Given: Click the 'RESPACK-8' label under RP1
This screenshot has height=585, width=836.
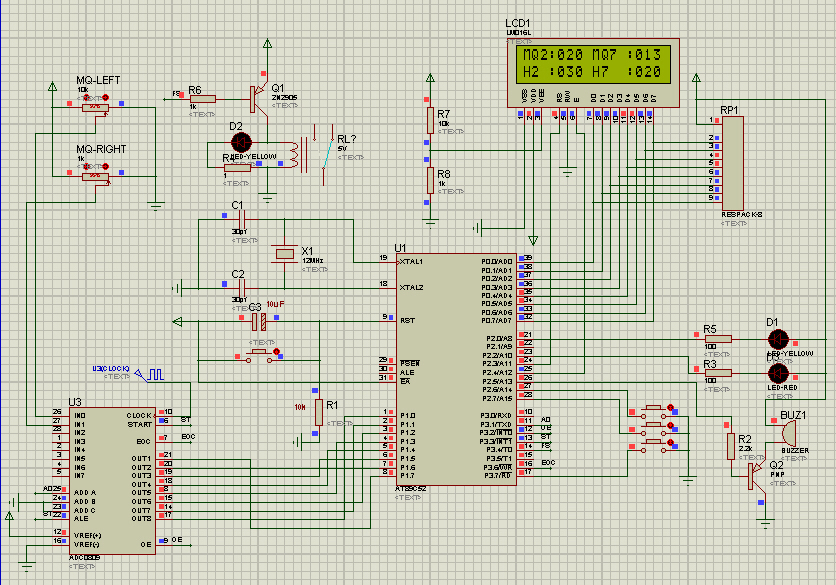Looking at the screenshot, I should pyautogui.click(x=742, y=214).
